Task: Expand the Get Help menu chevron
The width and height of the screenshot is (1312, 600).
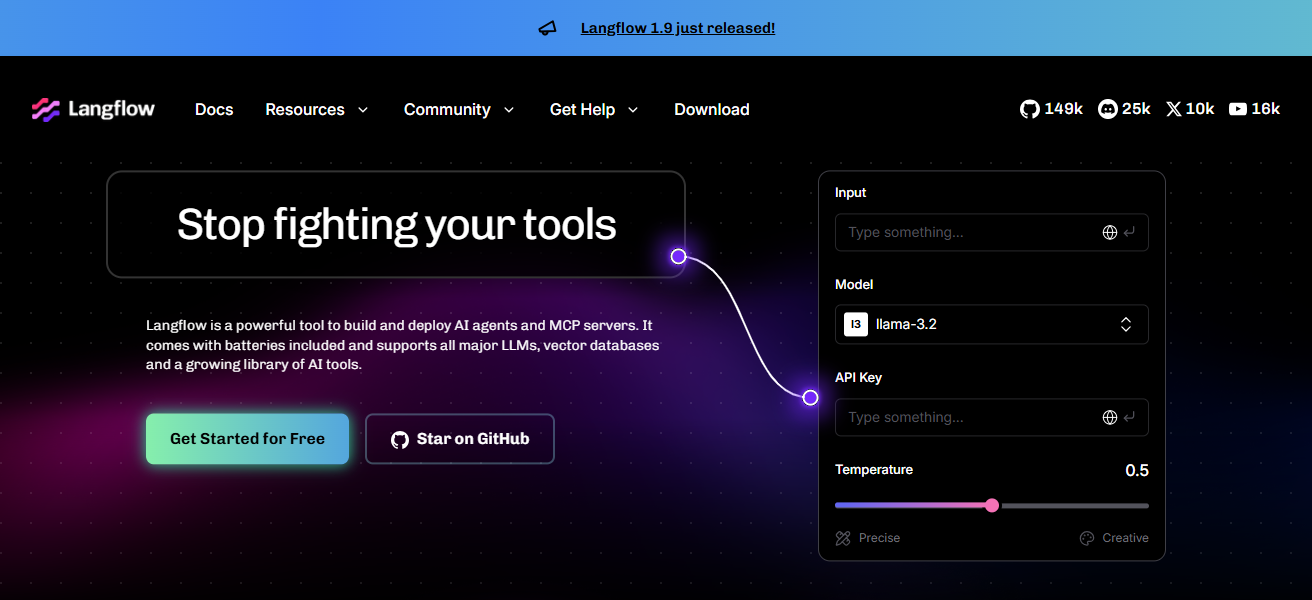Action: tap(632, 110)
